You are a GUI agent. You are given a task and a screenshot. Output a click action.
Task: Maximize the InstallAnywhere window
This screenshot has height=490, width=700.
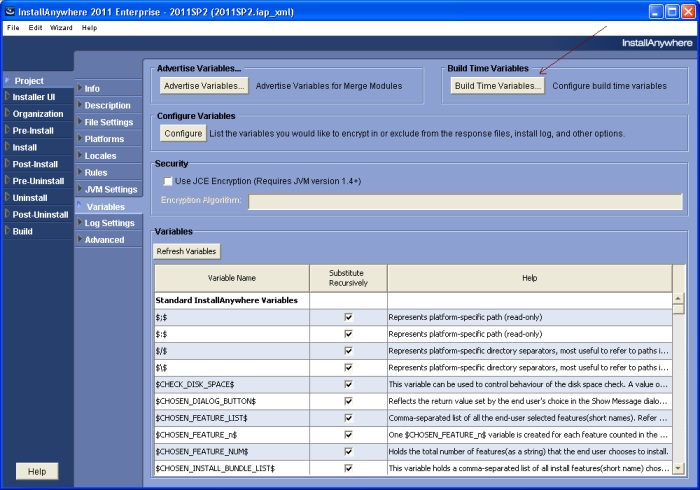click(x=672, y=12)
